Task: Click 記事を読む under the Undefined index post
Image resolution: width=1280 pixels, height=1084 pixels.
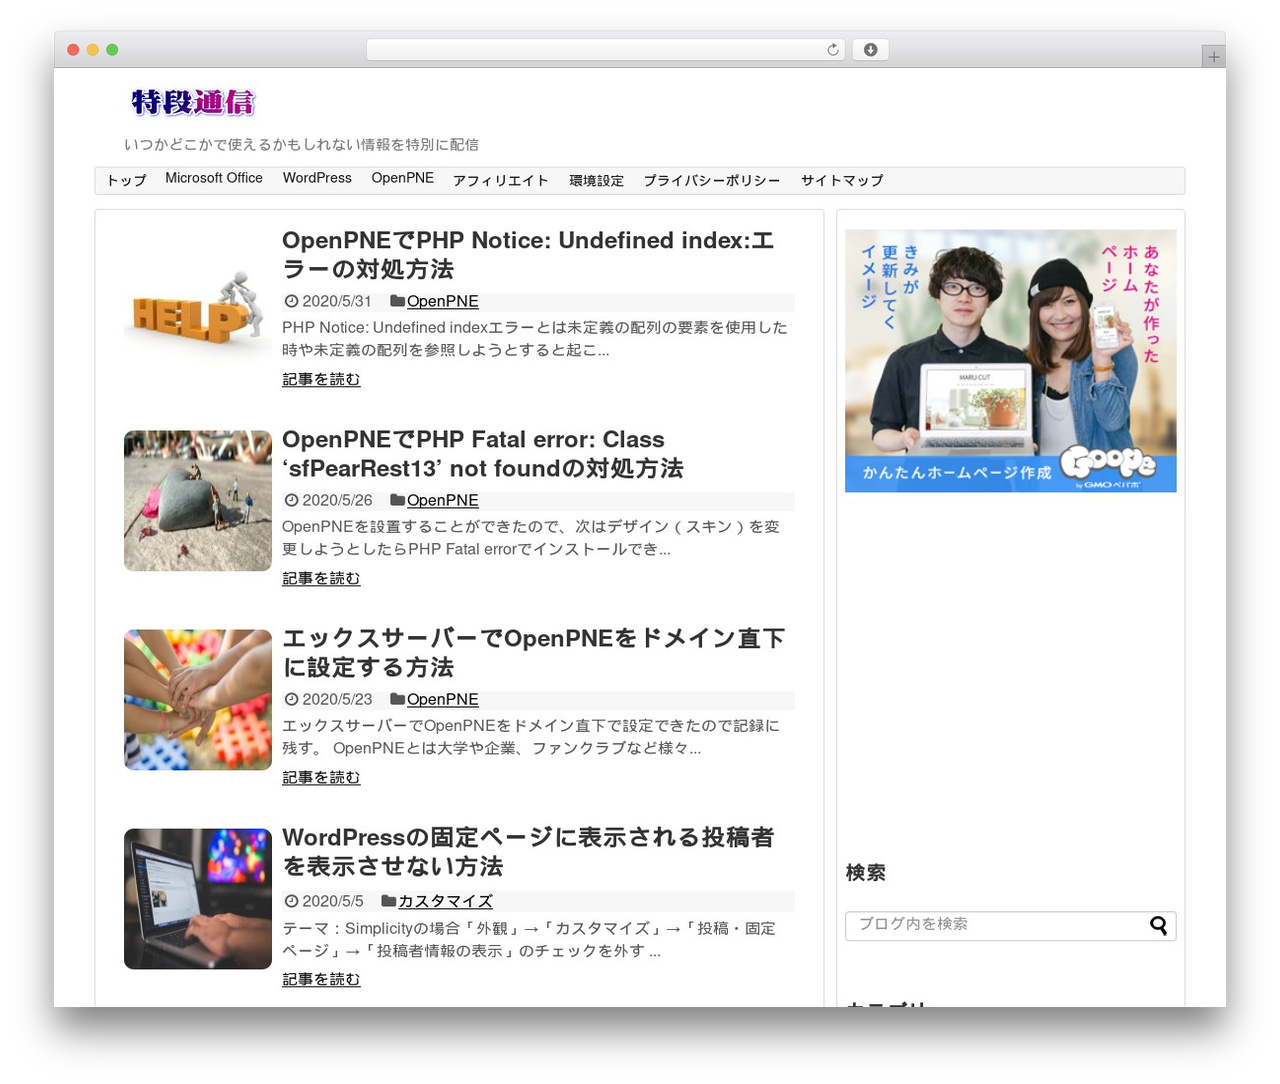Action: click(321, 380)
